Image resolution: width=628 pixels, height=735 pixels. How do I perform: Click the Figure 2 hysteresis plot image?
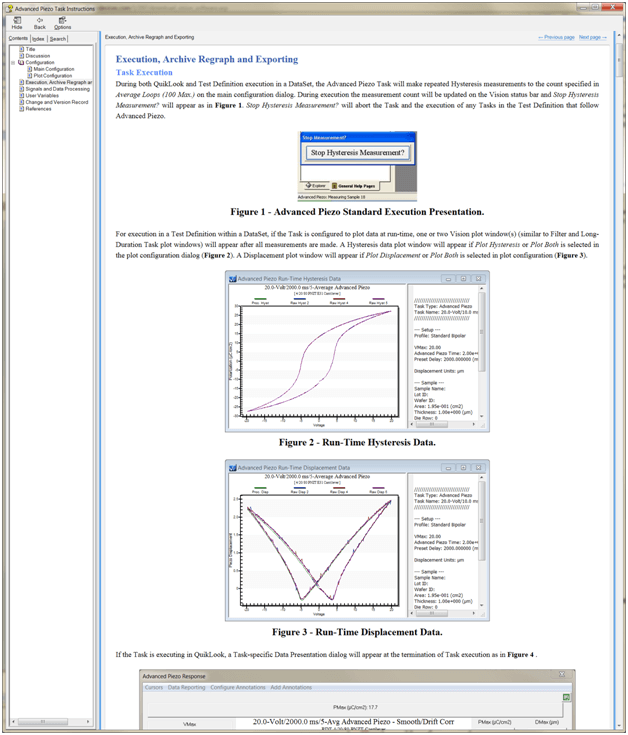pos(357,351)
